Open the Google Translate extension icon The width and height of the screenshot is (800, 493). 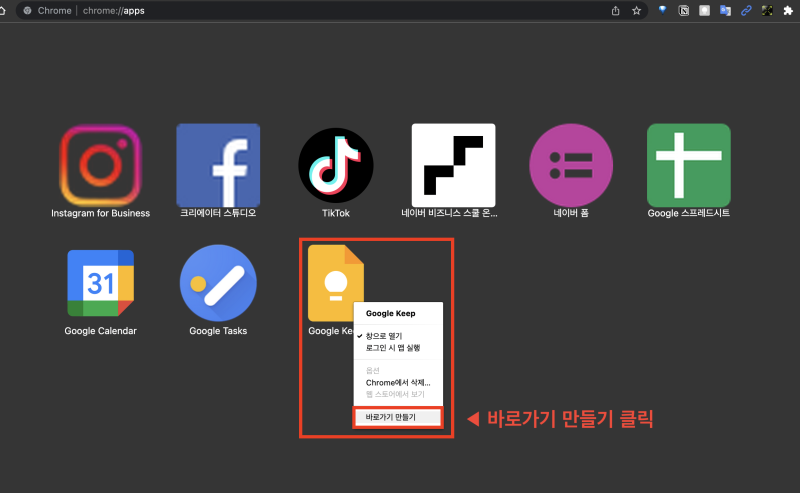(x=725, y=11)
